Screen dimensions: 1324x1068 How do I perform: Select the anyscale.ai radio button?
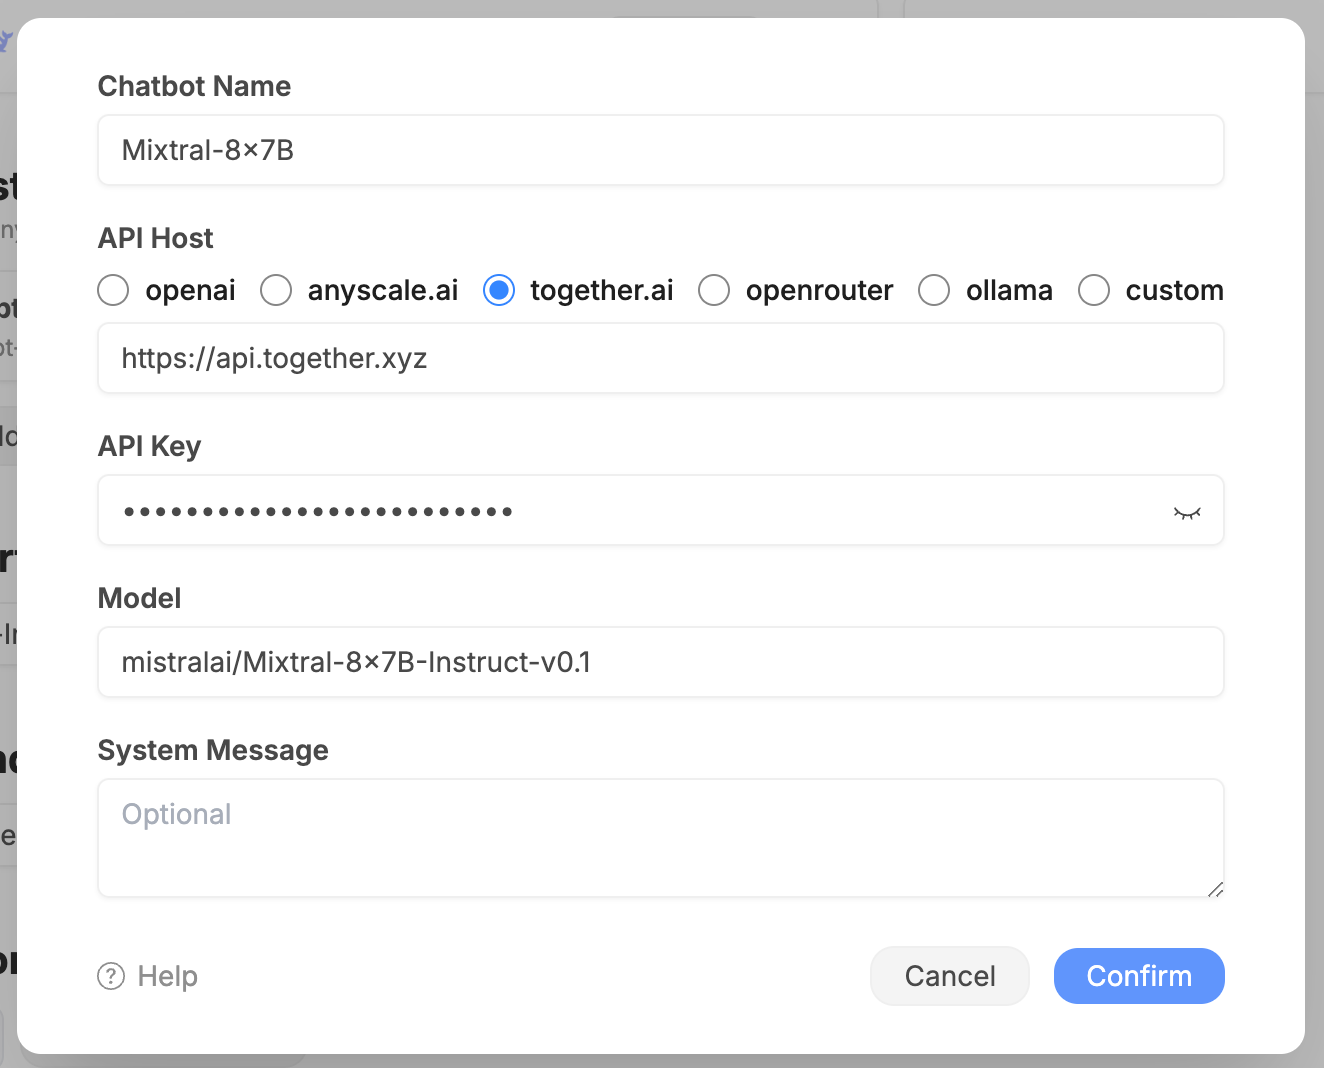click(276, 290)
